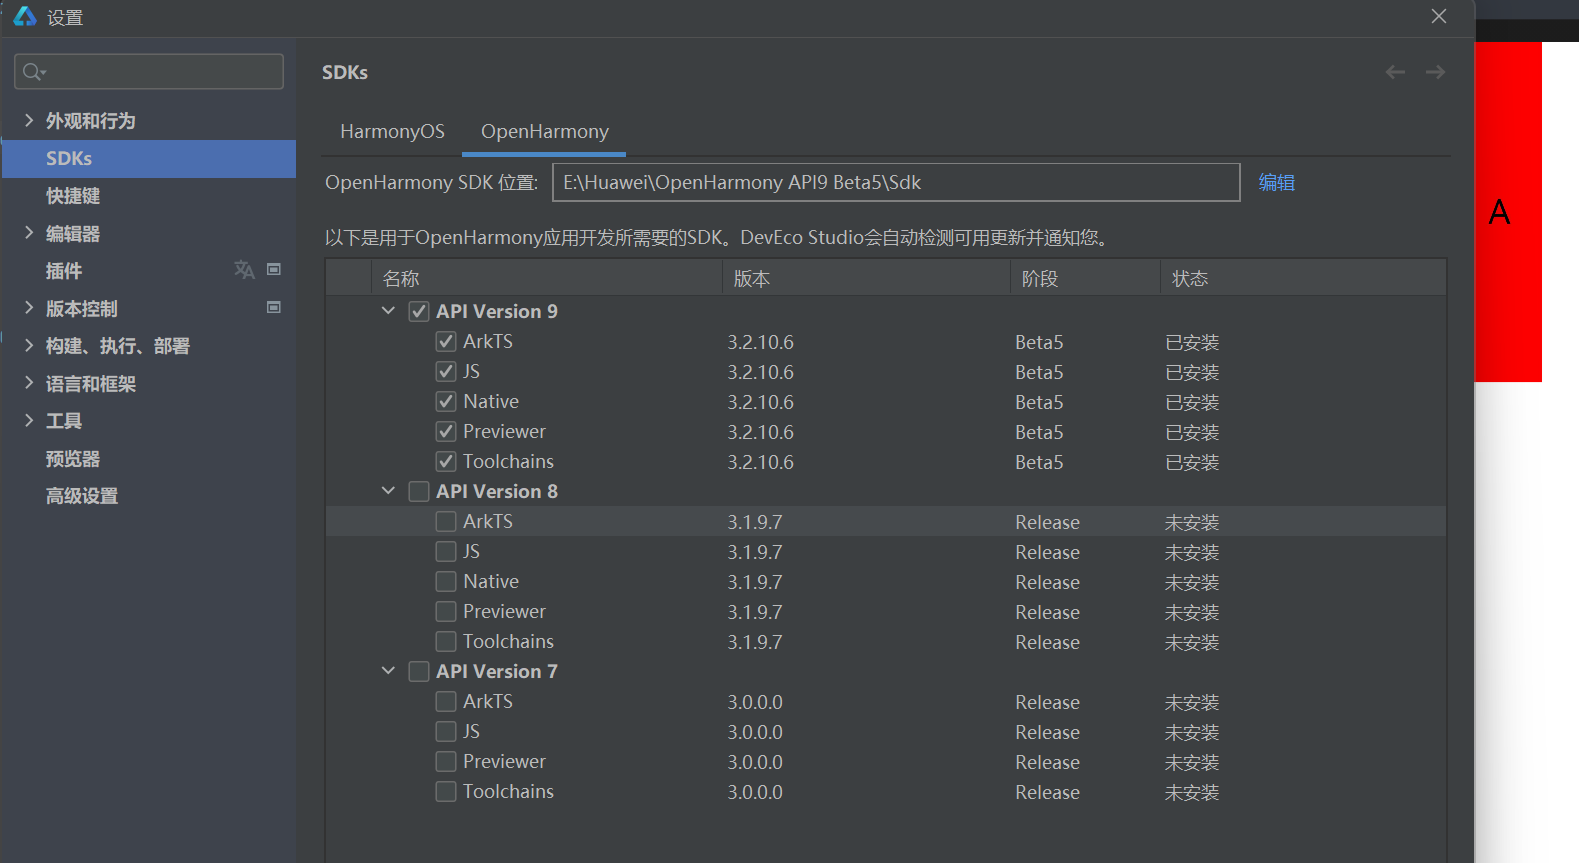
Task: Check ArkTS 3.1.9.7 checkbox
Action: point(446,521)
